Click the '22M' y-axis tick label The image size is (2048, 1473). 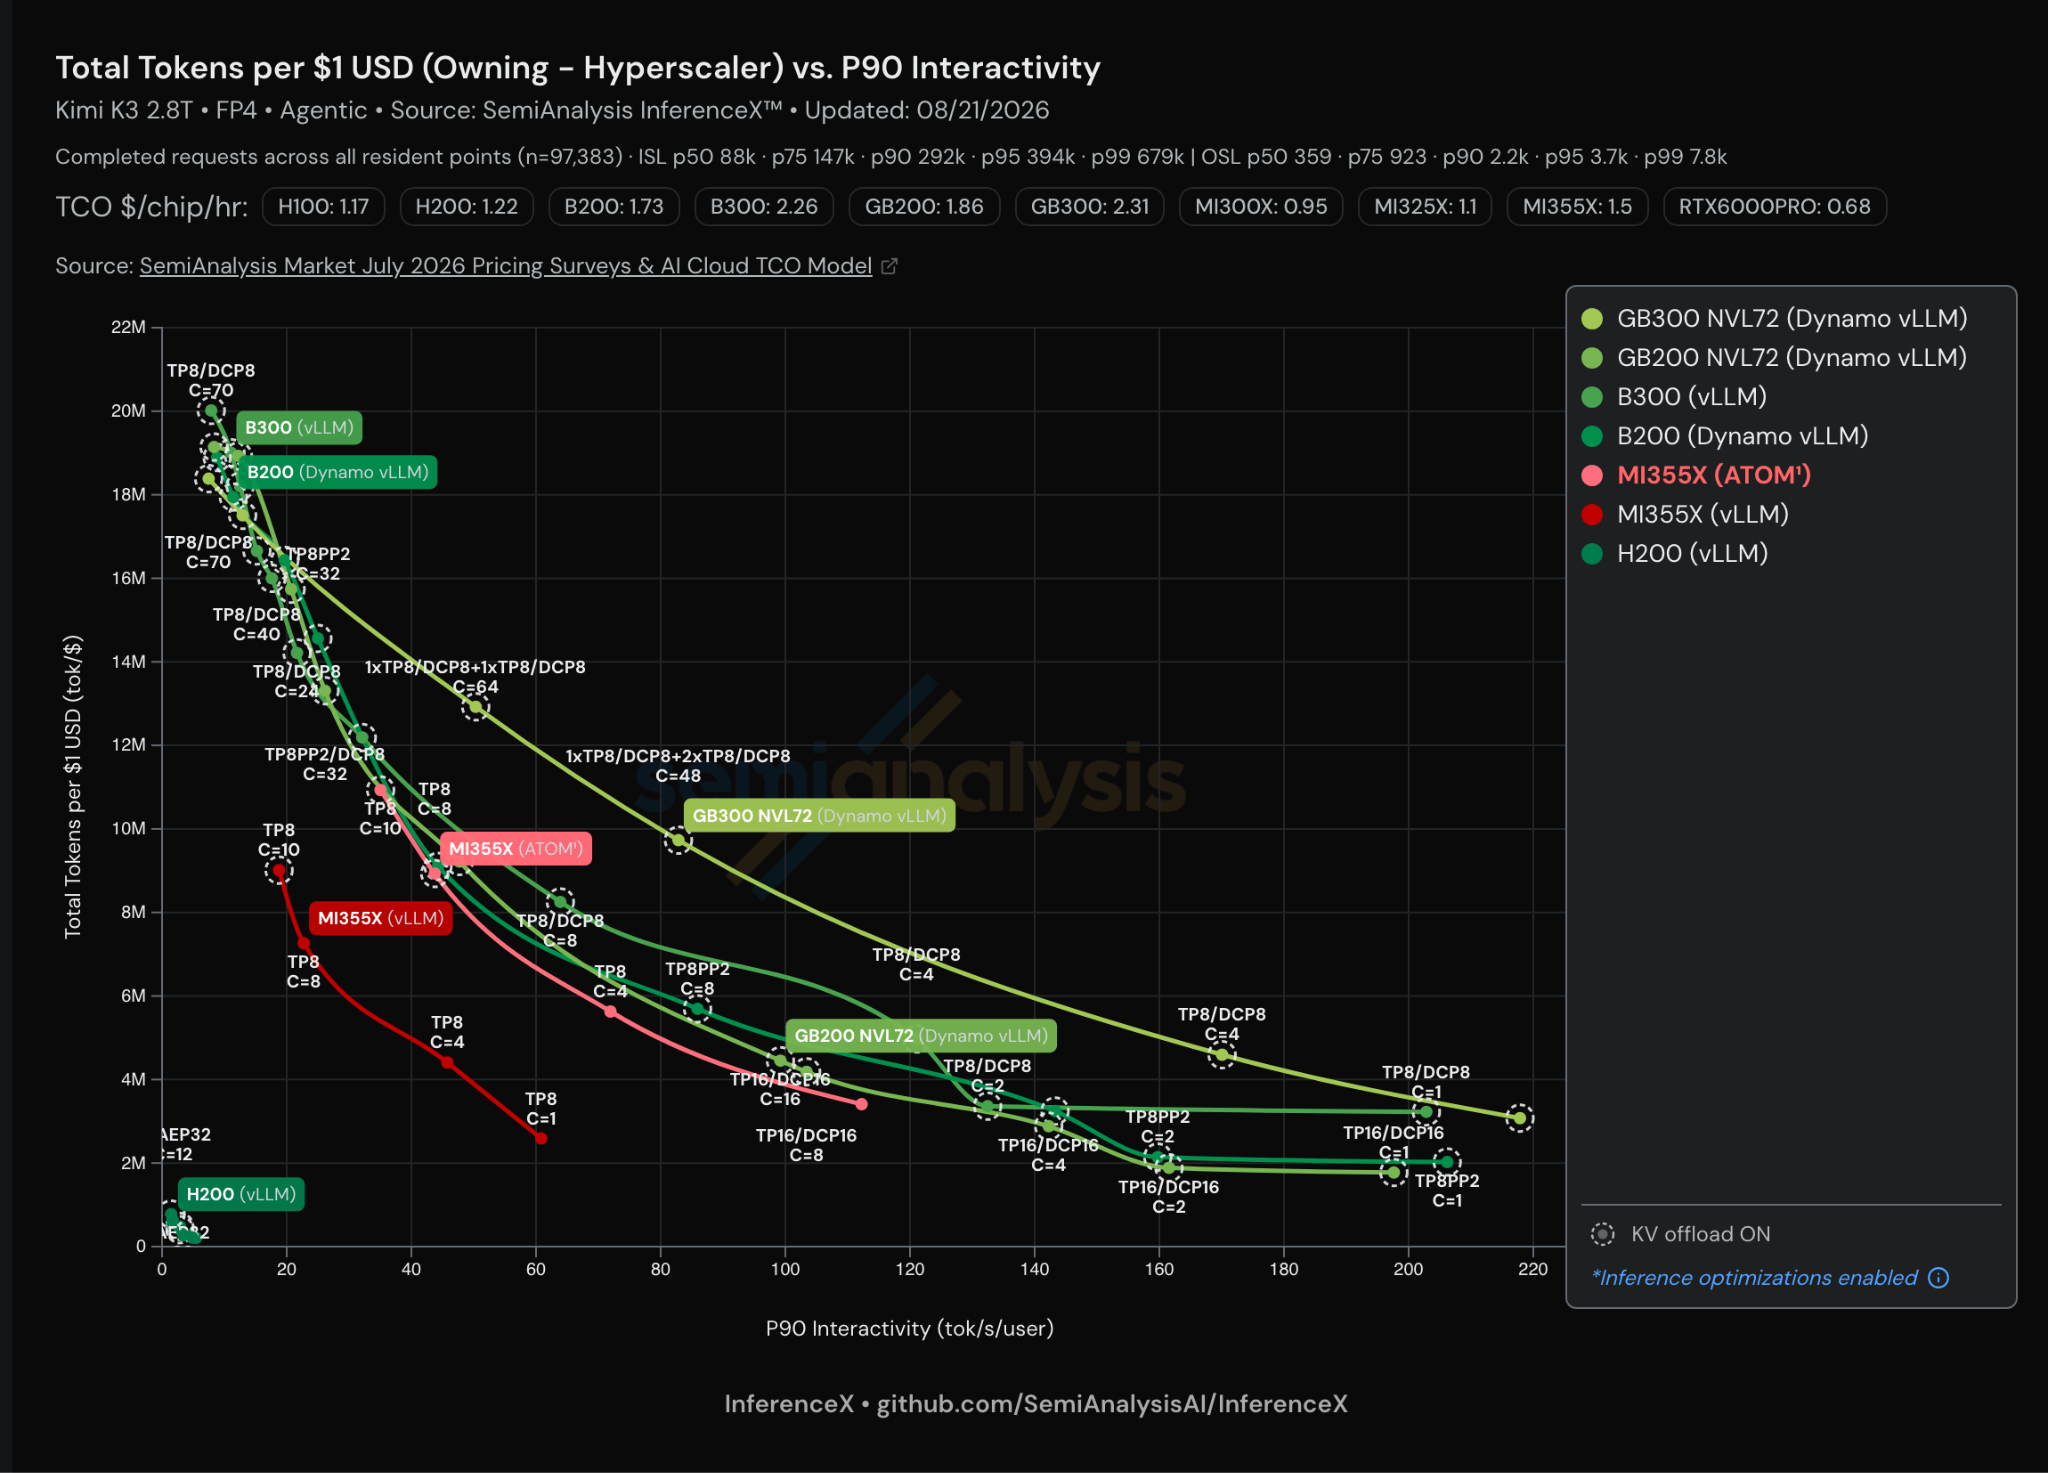click(x=129, y=327)
